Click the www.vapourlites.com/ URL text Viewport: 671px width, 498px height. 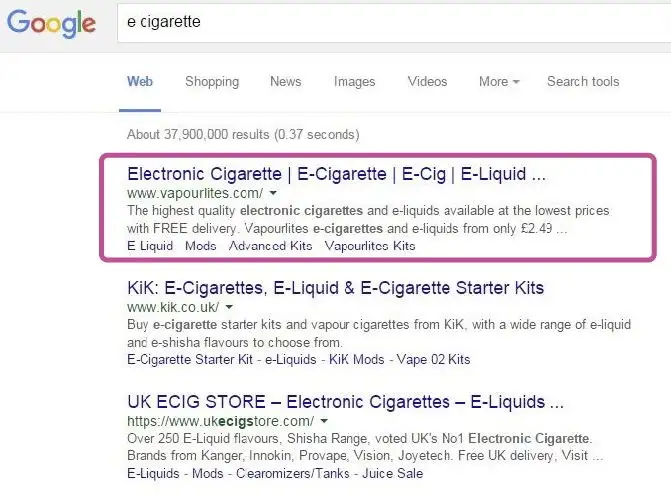195,193
